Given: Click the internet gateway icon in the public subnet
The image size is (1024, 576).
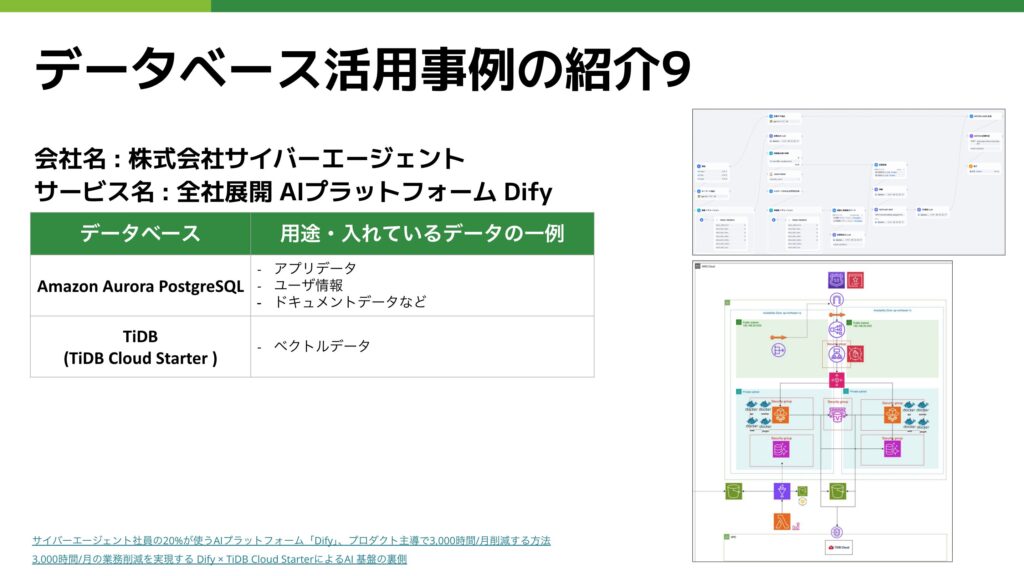Looking at the screenshot, I should 779,349.
